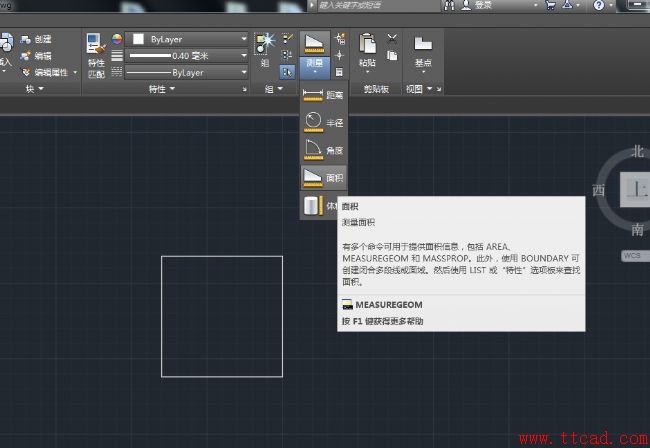Open the ByLayer object color dropdown
Screen dimensions: 650x448
[x=244, y=39]
